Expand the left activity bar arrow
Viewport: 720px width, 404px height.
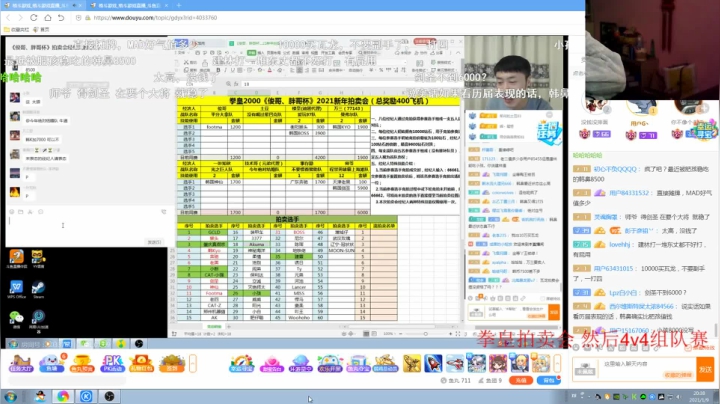193,364
